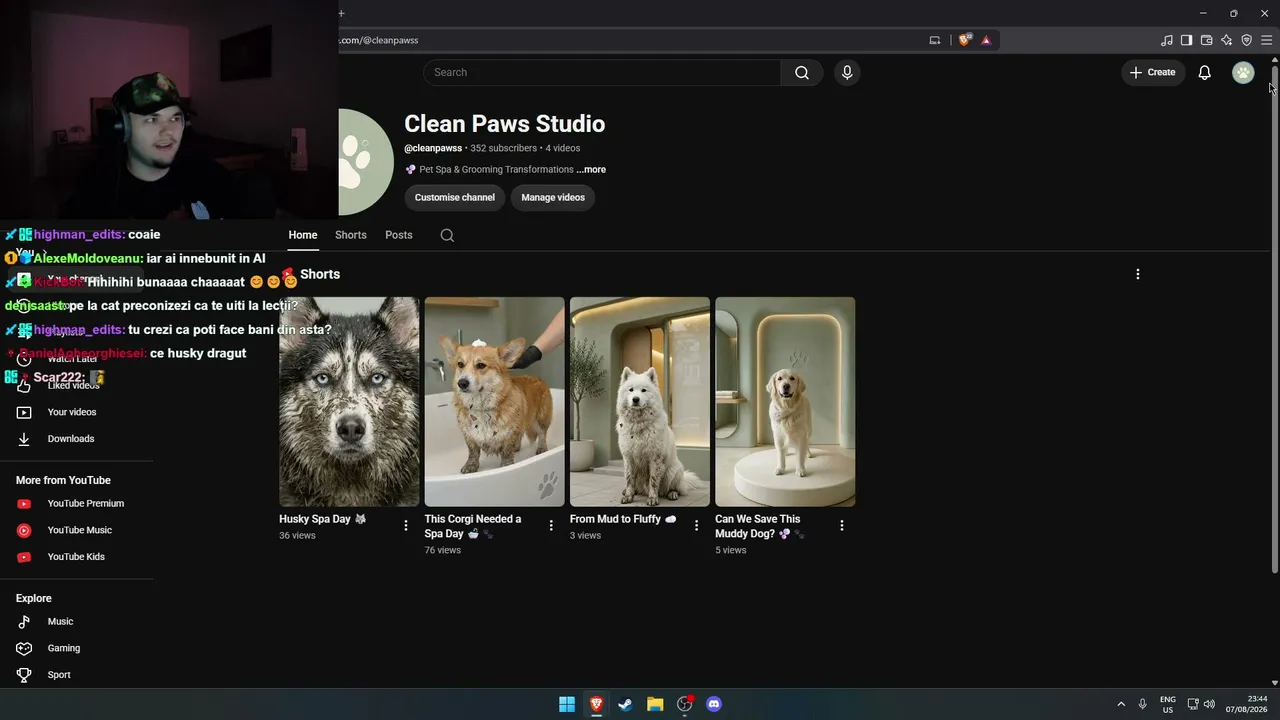This screenshot has height=720, width=1280.
Task: Open options for Can We Save This Muddy Dog
Action: (x=842, y=525)
